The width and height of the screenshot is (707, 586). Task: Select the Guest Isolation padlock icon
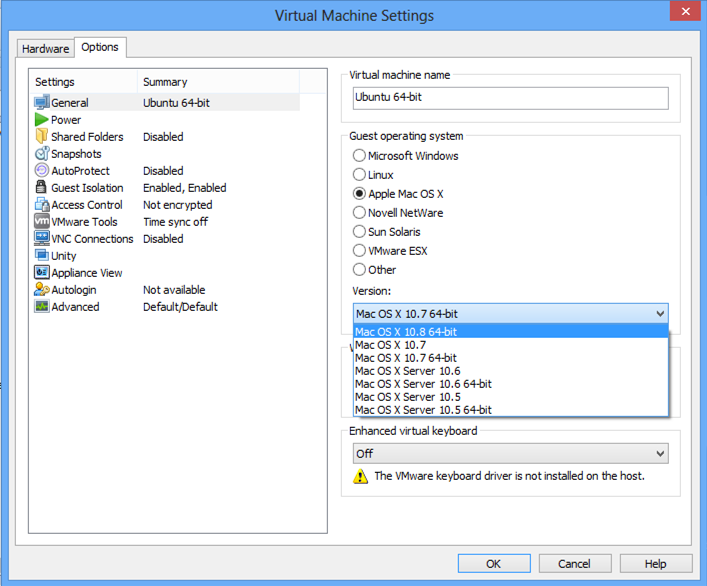point(41,187)
